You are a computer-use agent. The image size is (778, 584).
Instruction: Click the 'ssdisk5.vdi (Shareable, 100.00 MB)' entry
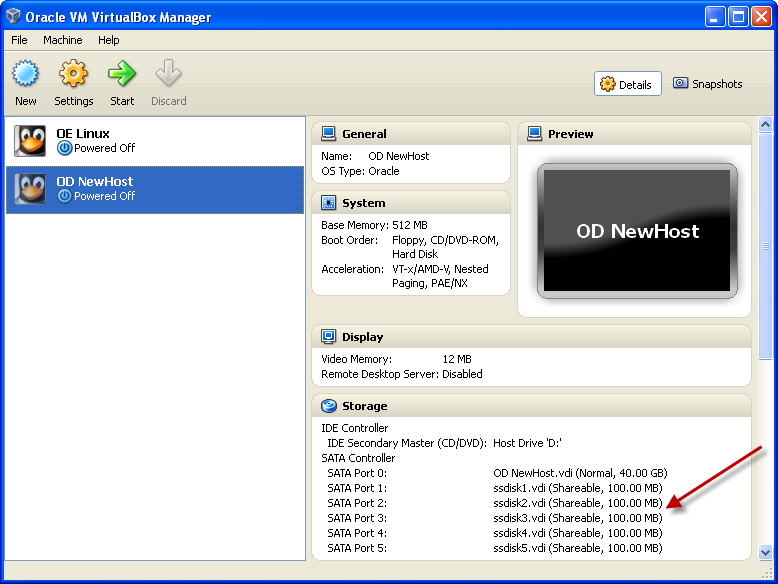pos(578,548)
